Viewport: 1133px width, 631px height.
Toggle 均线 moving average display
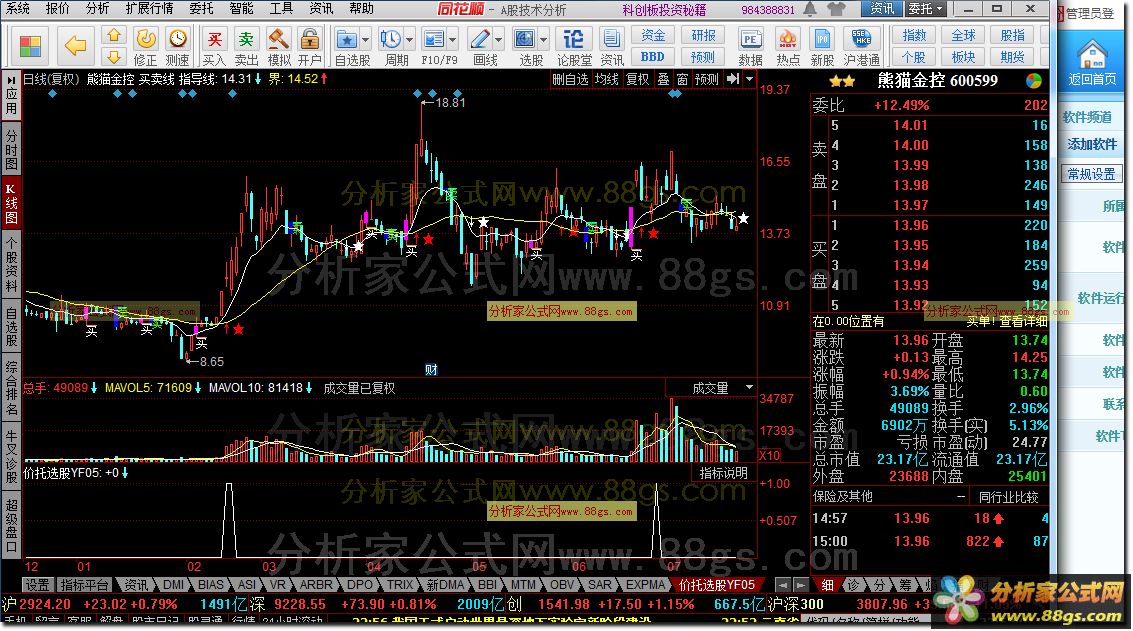click(x=606, y=79)
